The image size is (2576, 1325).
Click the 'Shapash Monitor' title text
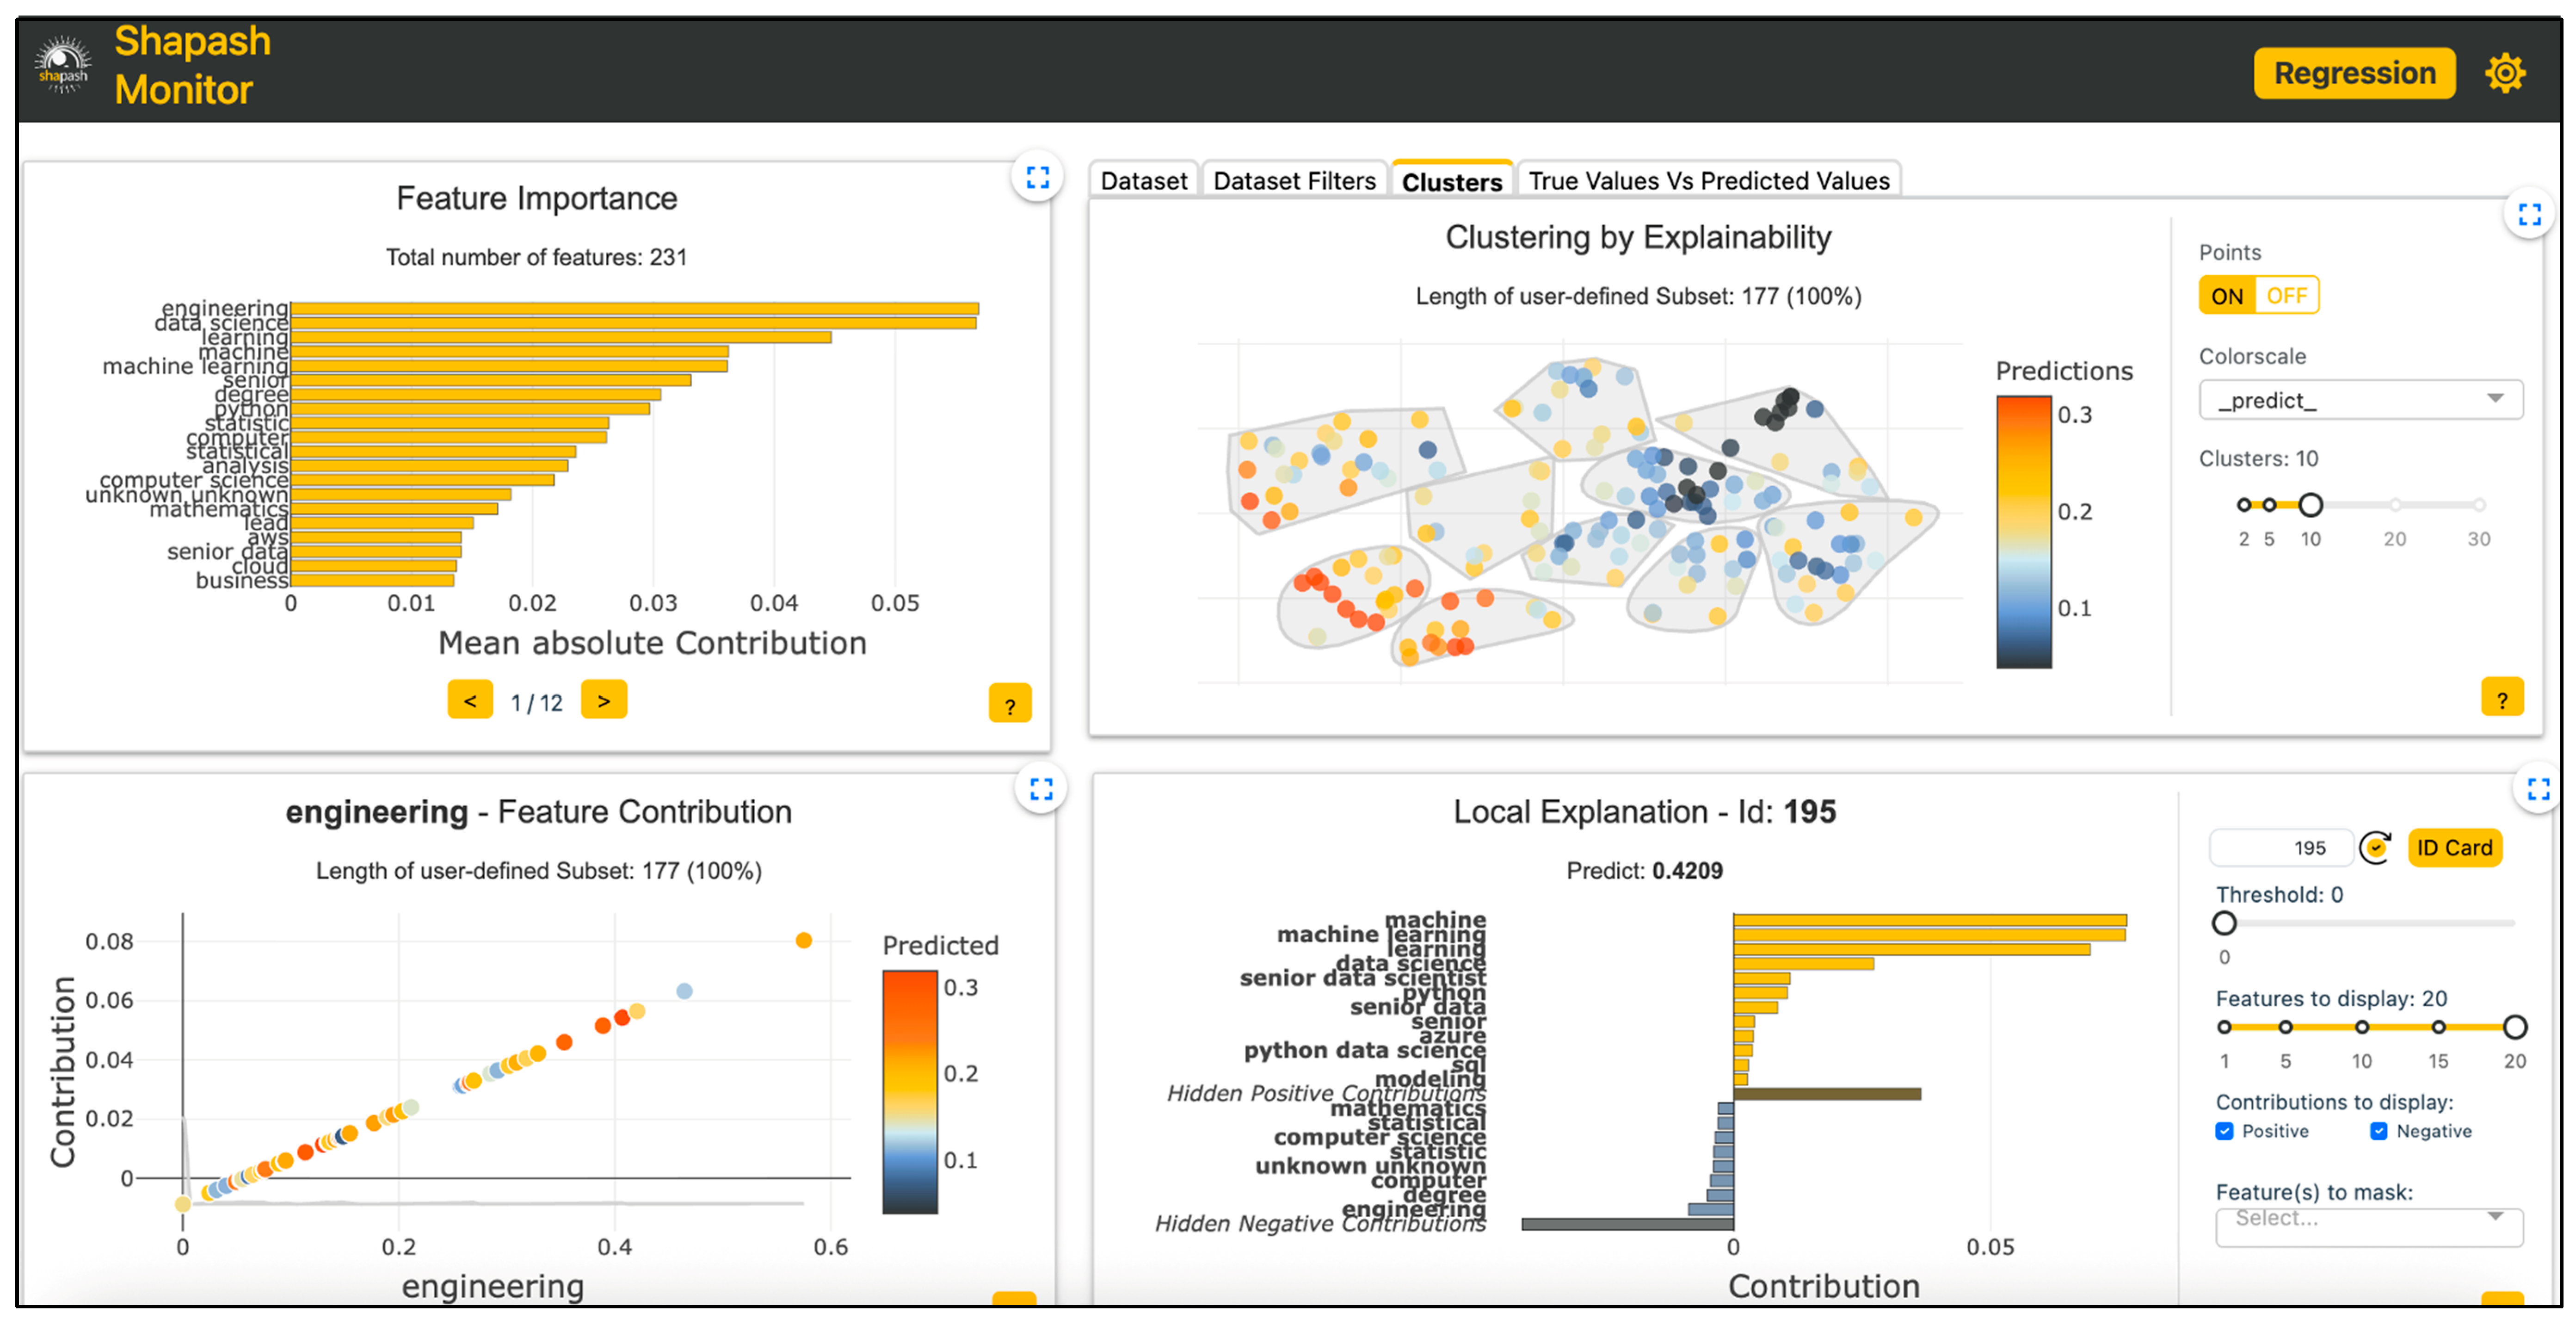click(192, 66)
